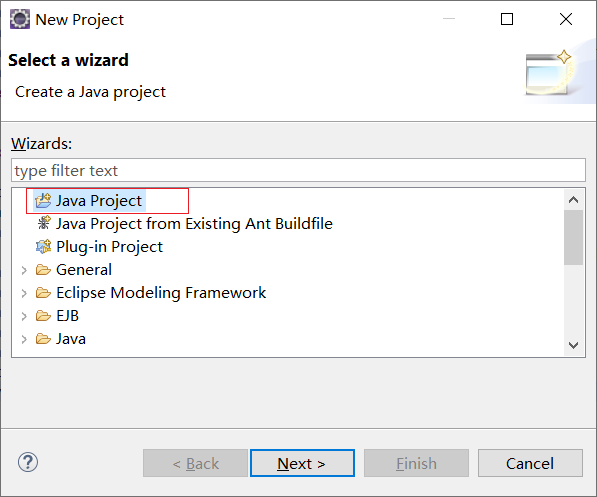Select the Java Project wizard icon
The width and height of the screenshot is (597, 497).
(43, 201)
